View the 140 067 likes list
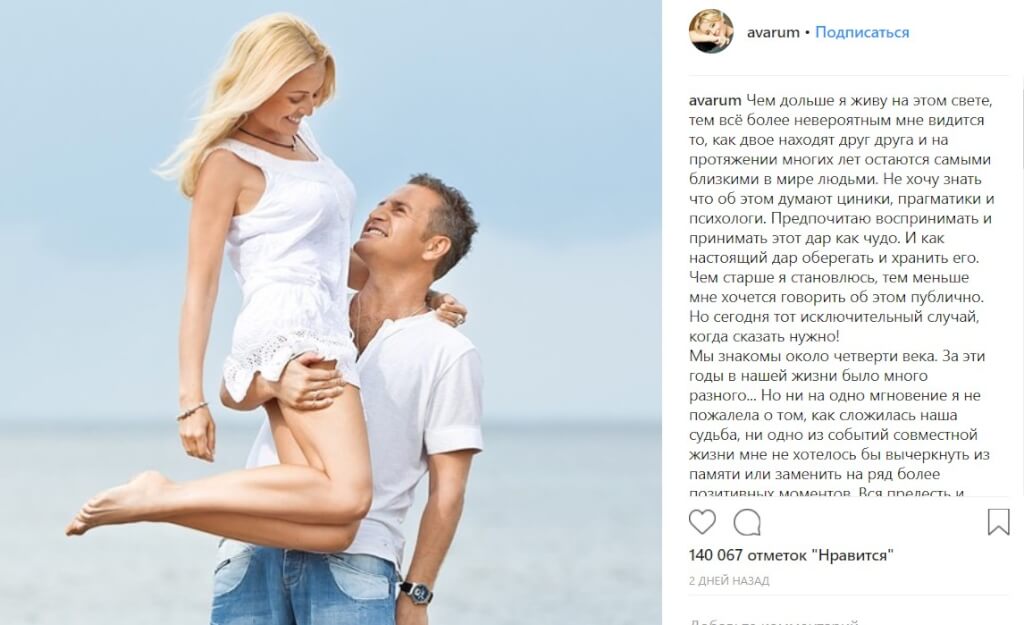This screenshot has width=1024, height=625. 791,555
